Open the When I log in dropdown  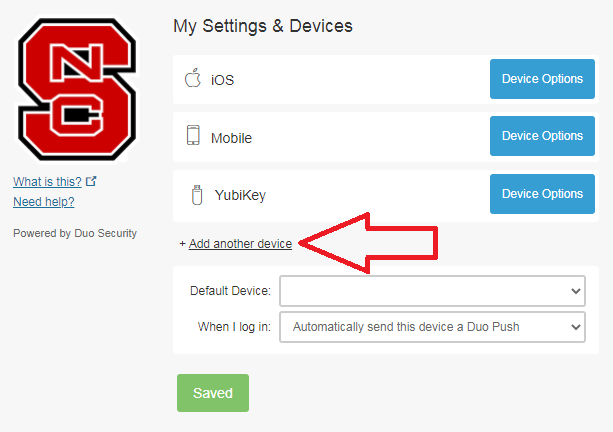click(432, 326)
